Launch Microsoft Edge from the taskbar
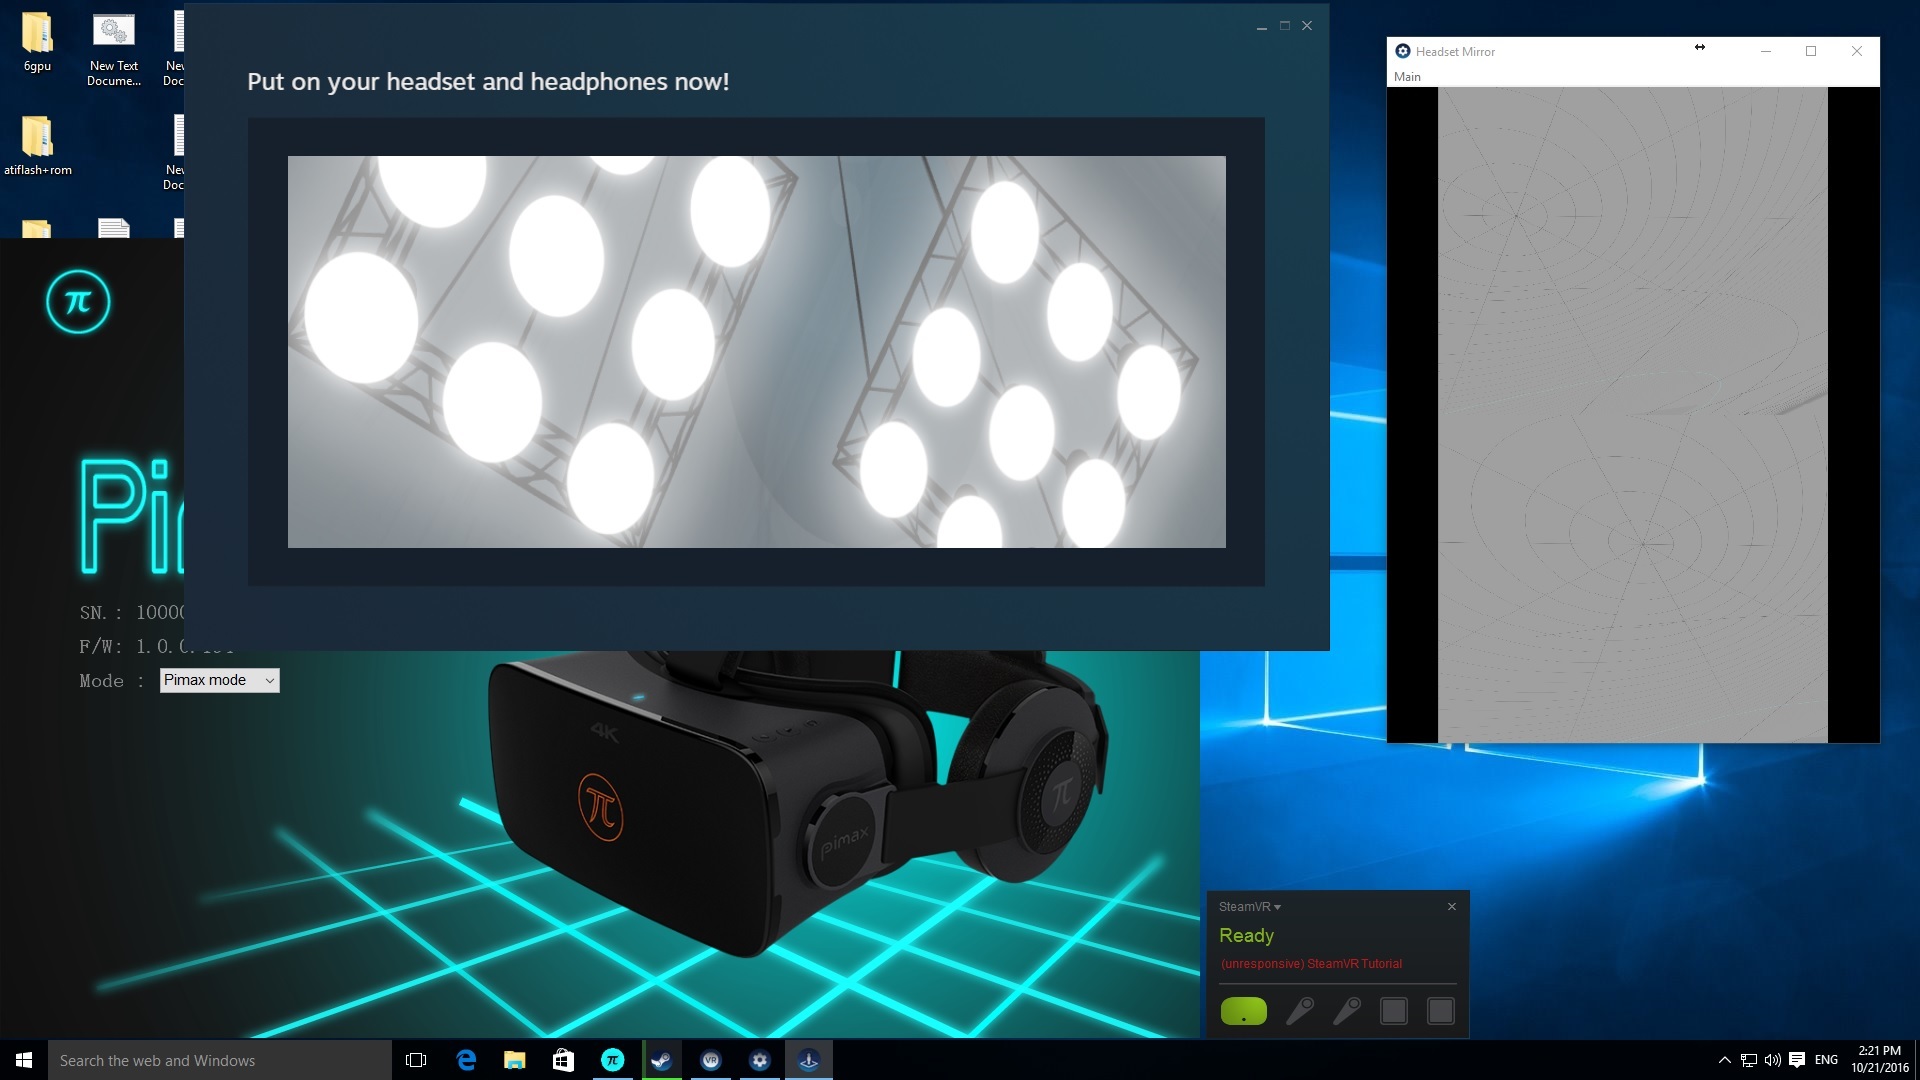Image resolution: width=1920 pixels, height=1080 pixels. coord(466,1060)
